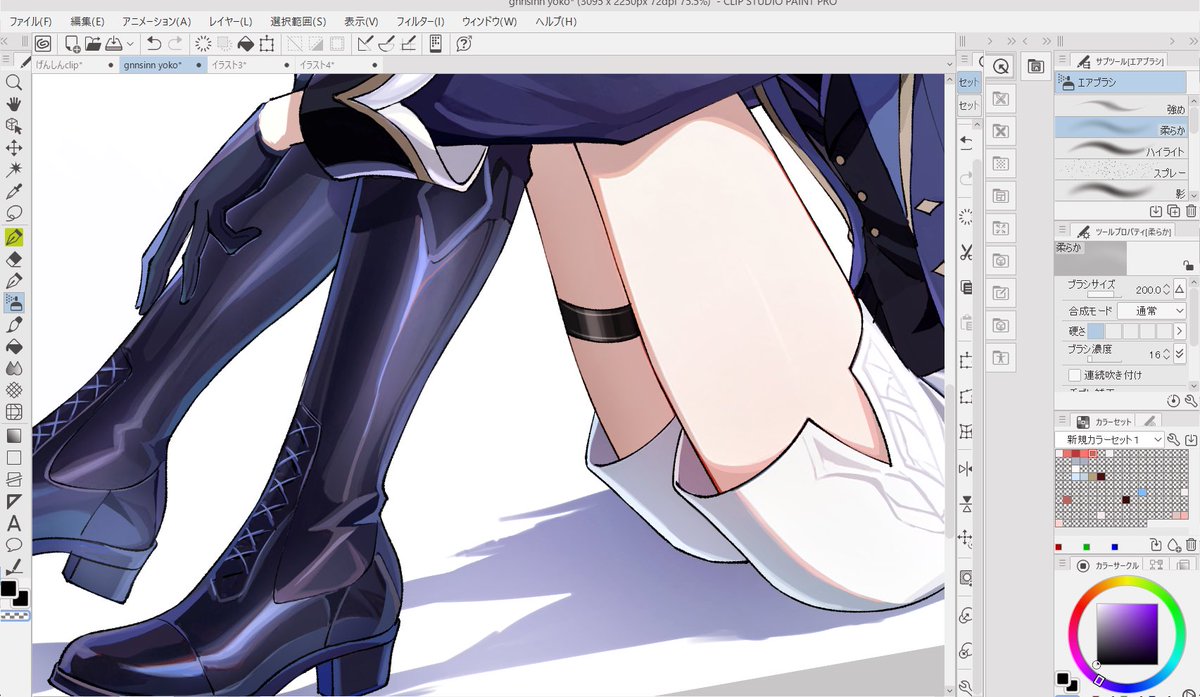
Task: Open the ウィンドウ(W) menu
Action: tap(490, 21)
